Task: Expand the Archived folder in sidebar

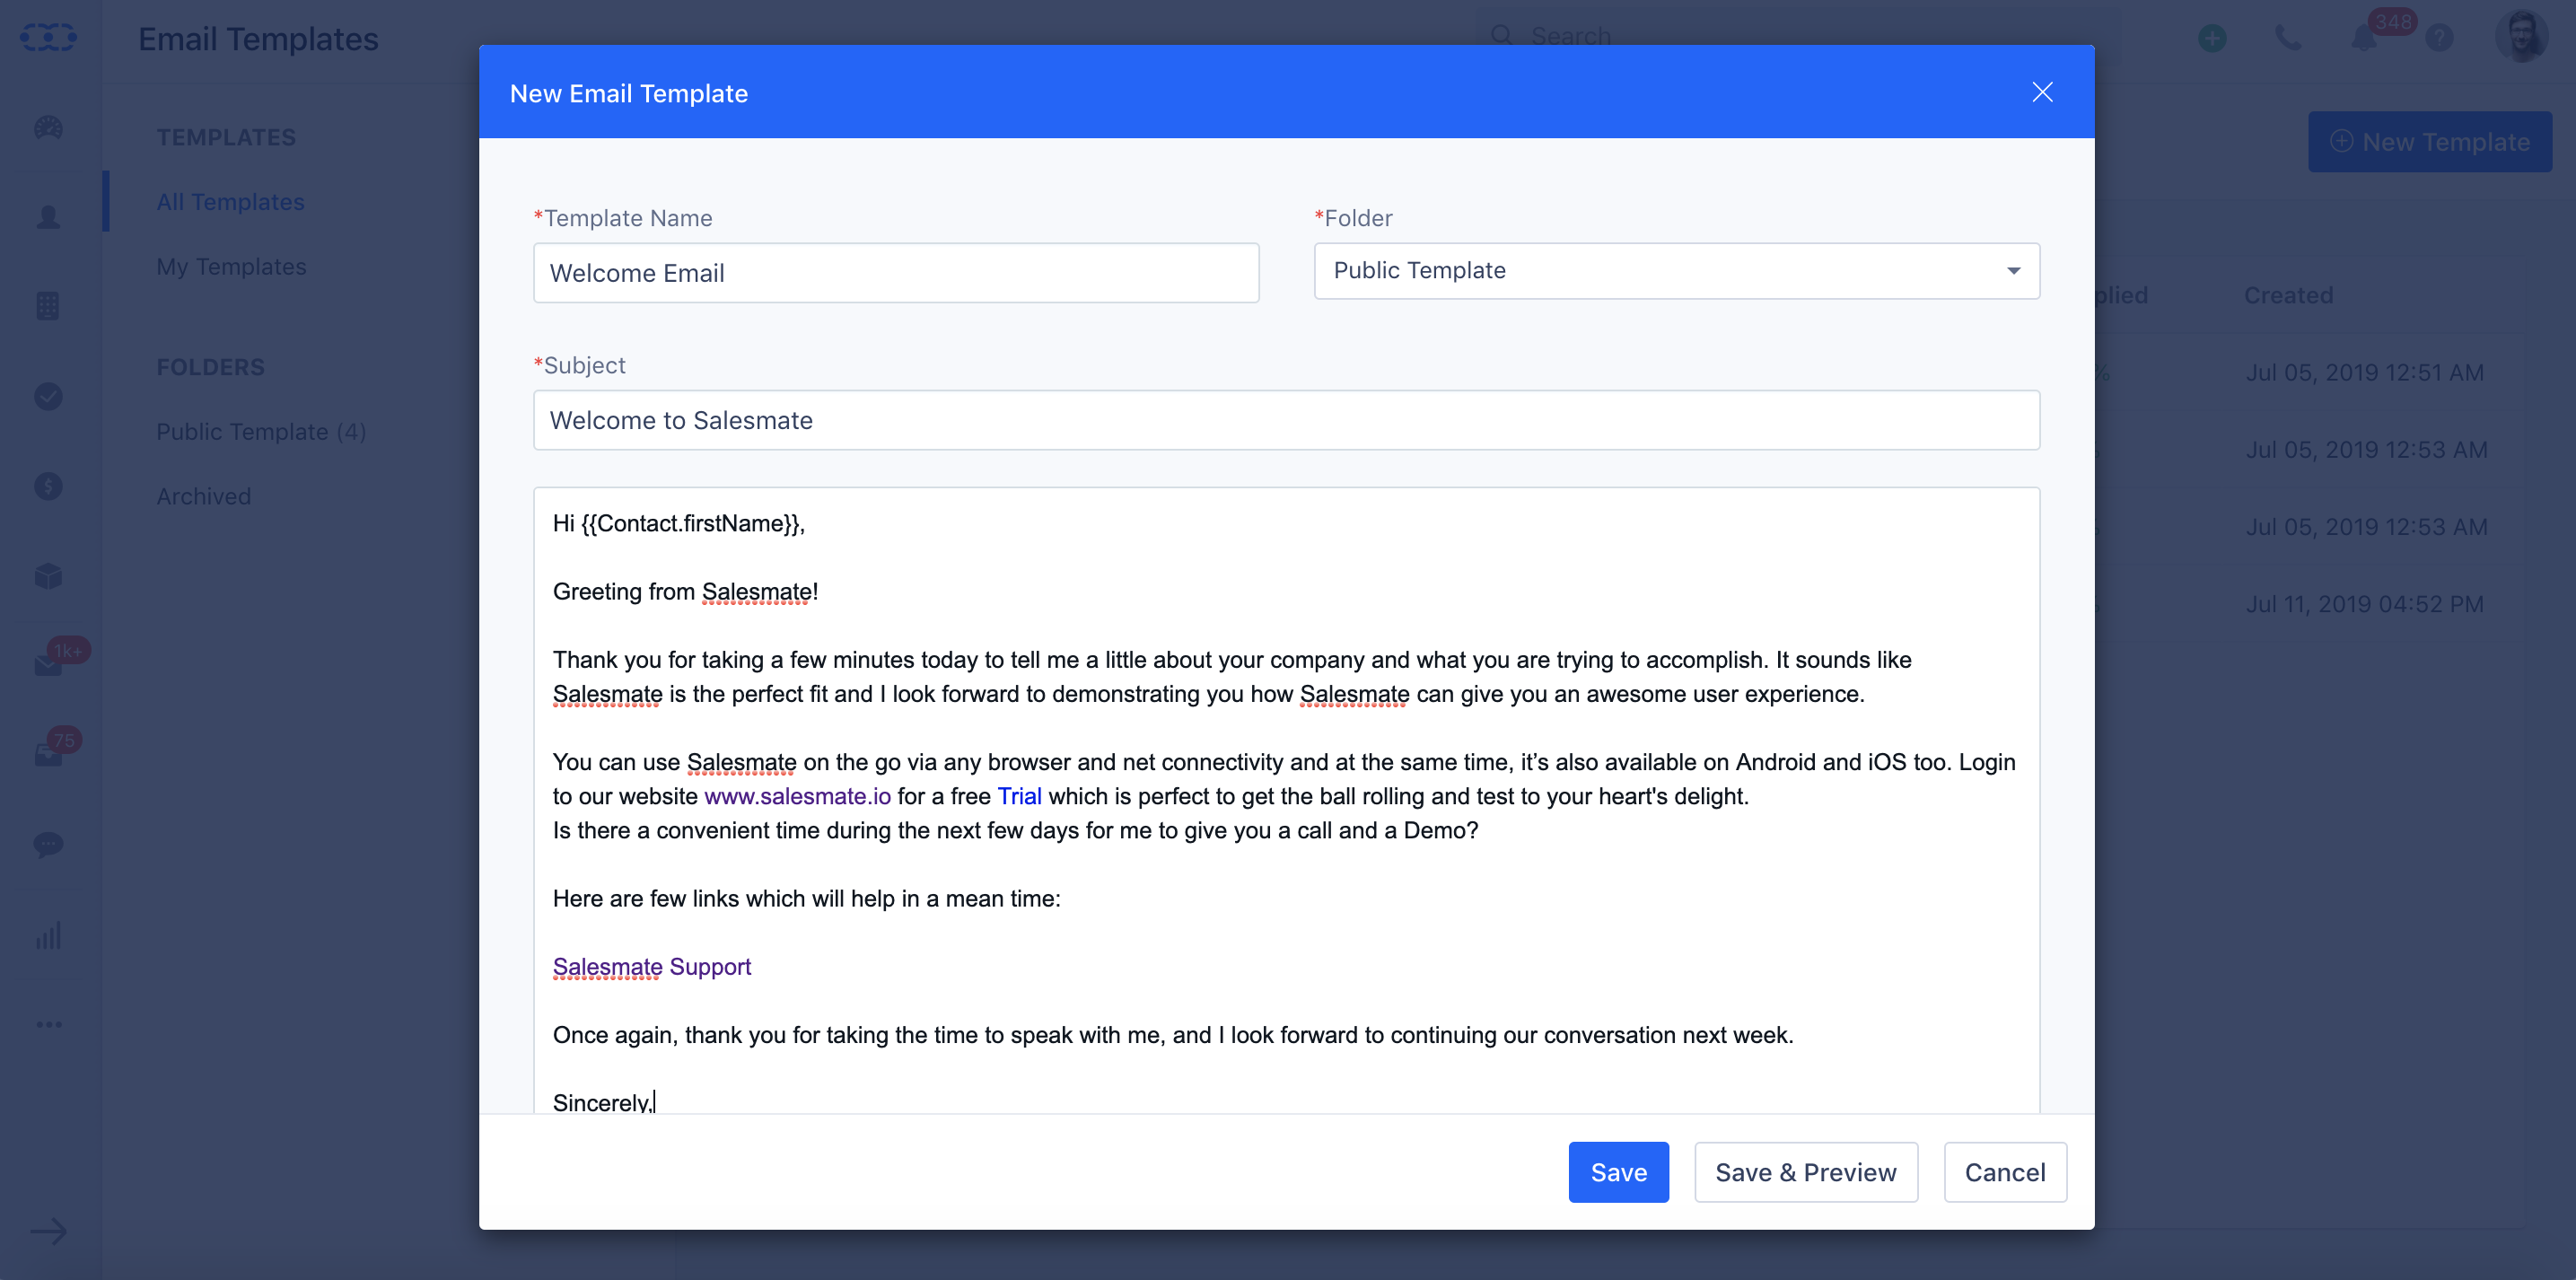Action: click(202, 495)
